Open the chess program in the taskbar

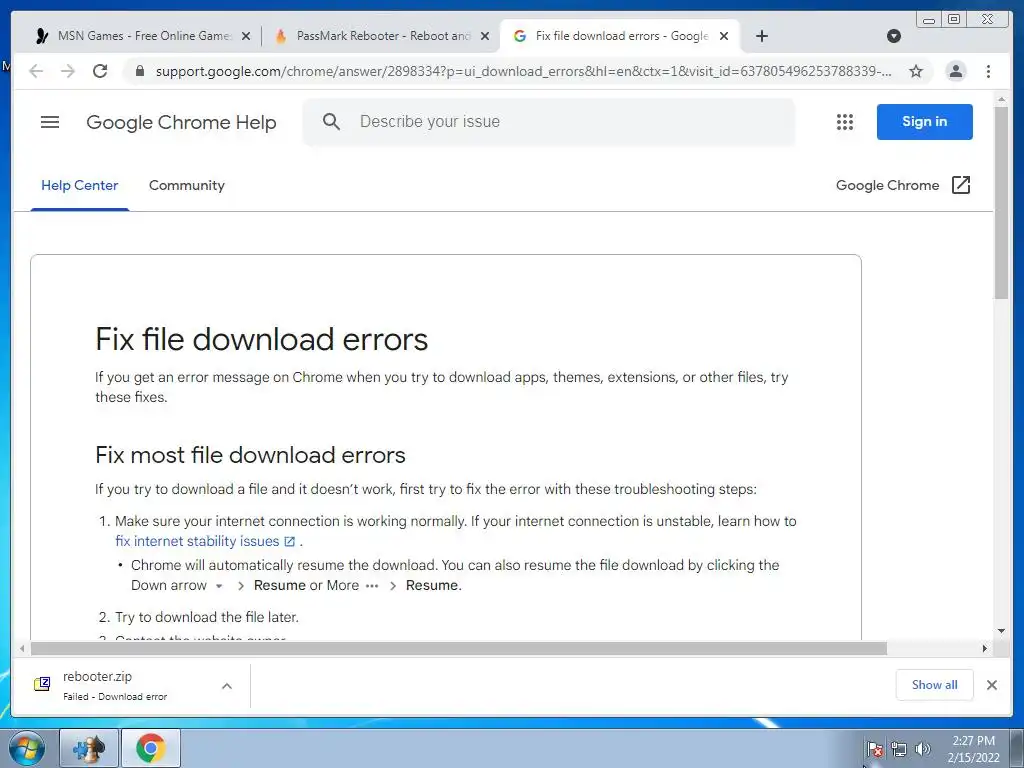(x=89, y=748)
